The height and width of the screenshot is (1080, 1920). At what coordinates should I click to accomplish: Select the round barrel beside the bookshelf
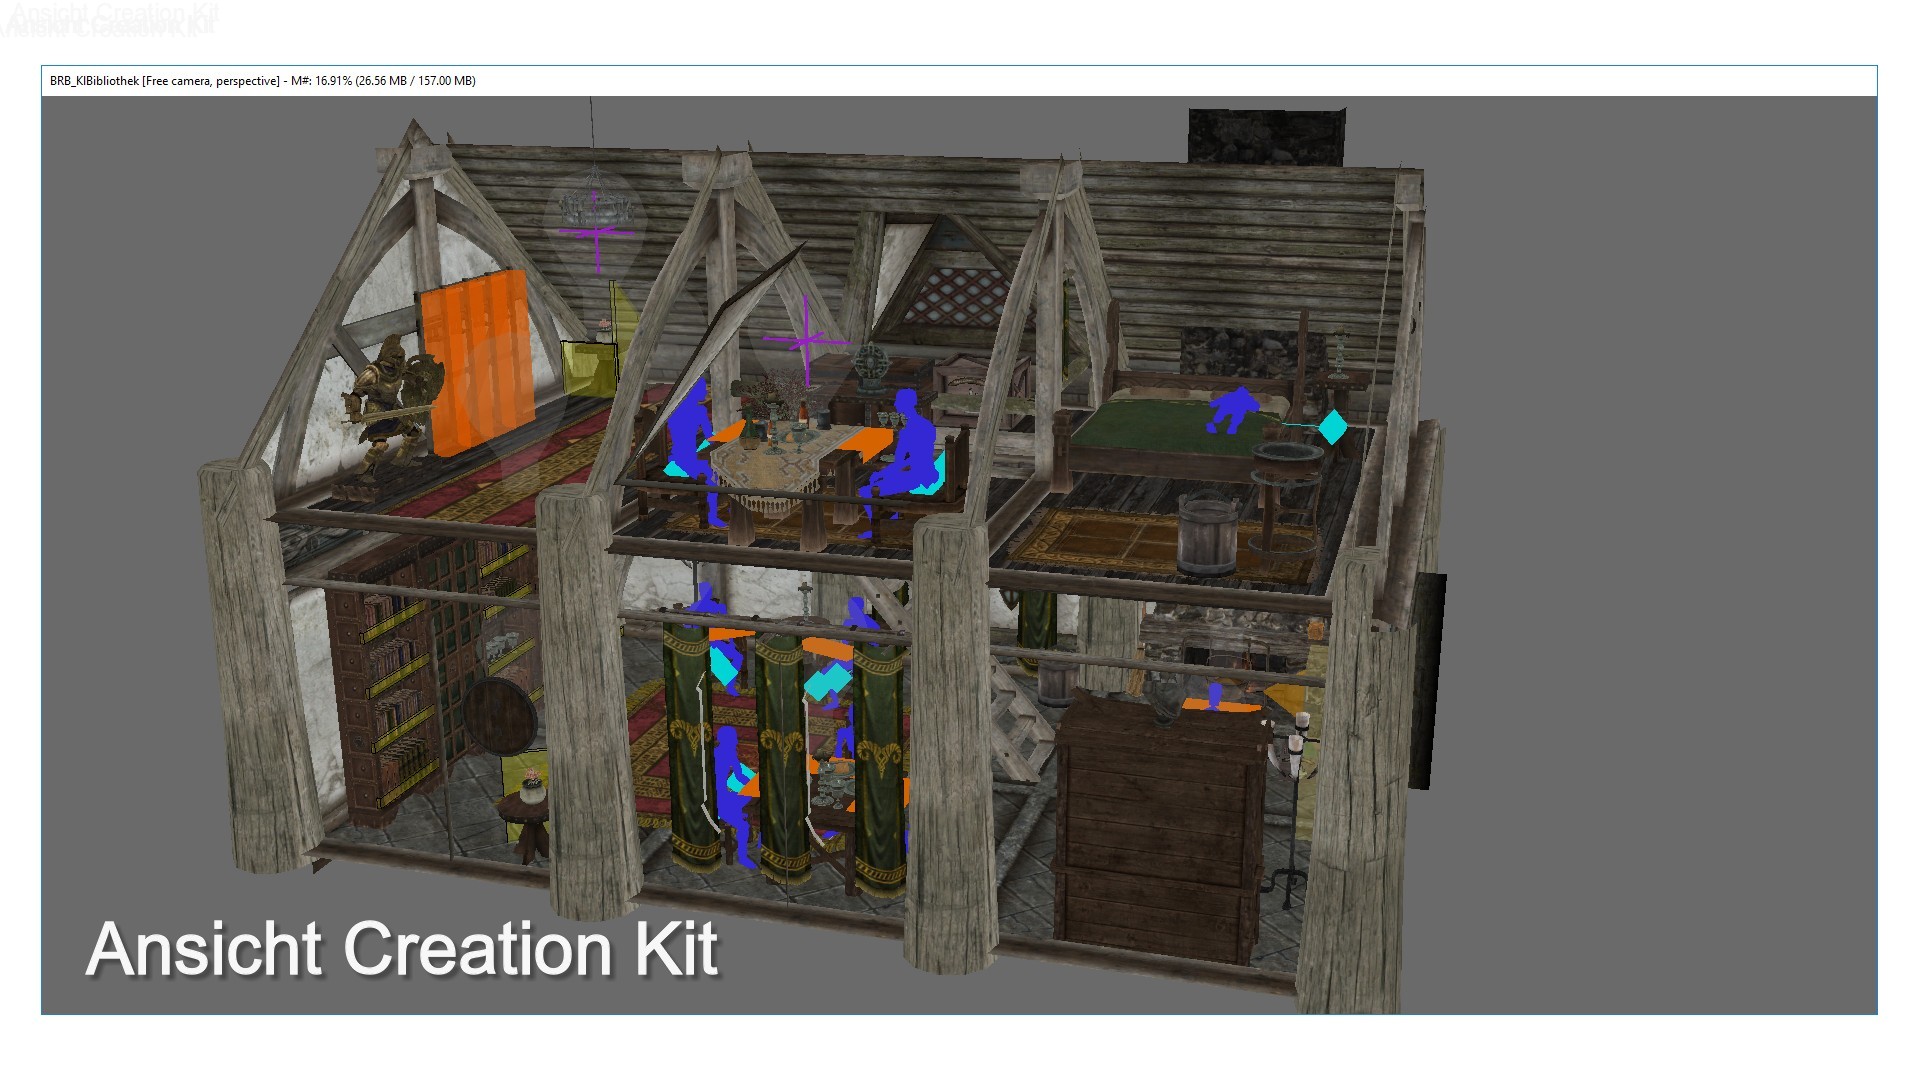499,715
